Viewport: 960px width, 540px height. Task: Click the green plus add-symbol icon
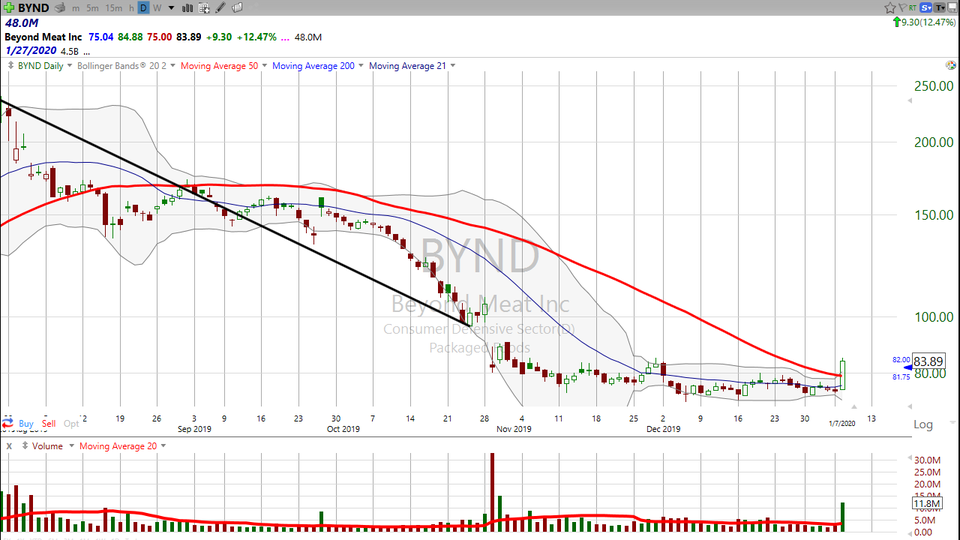point(9,7)
